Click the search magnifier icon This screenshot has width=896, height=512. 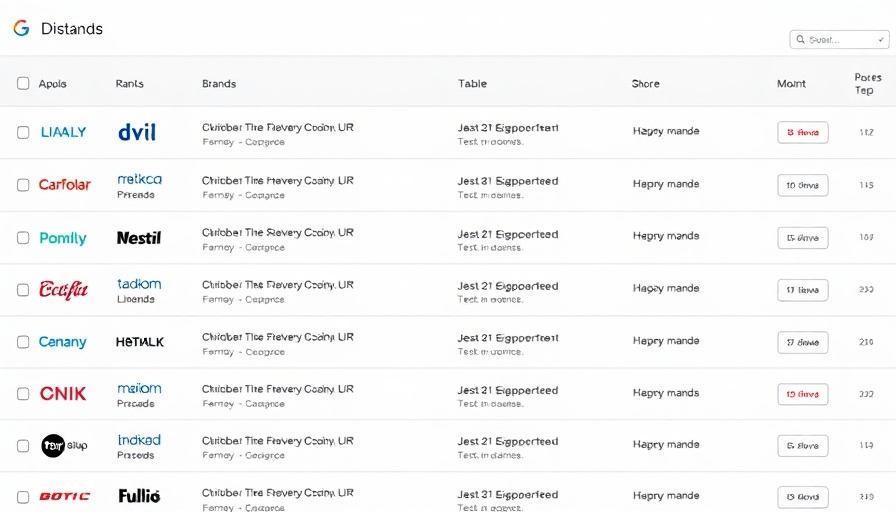(800, 40)
